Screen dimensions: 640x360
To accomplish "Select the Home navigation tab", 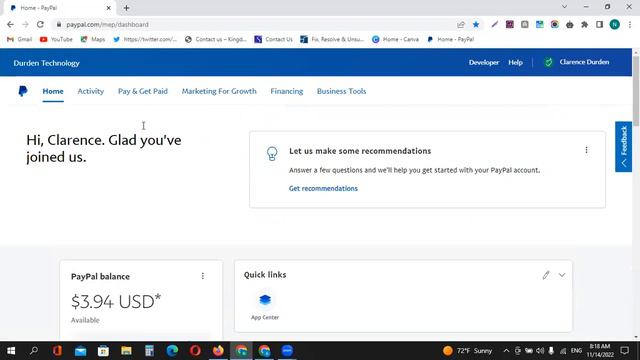I will click(x=53, y=91).
